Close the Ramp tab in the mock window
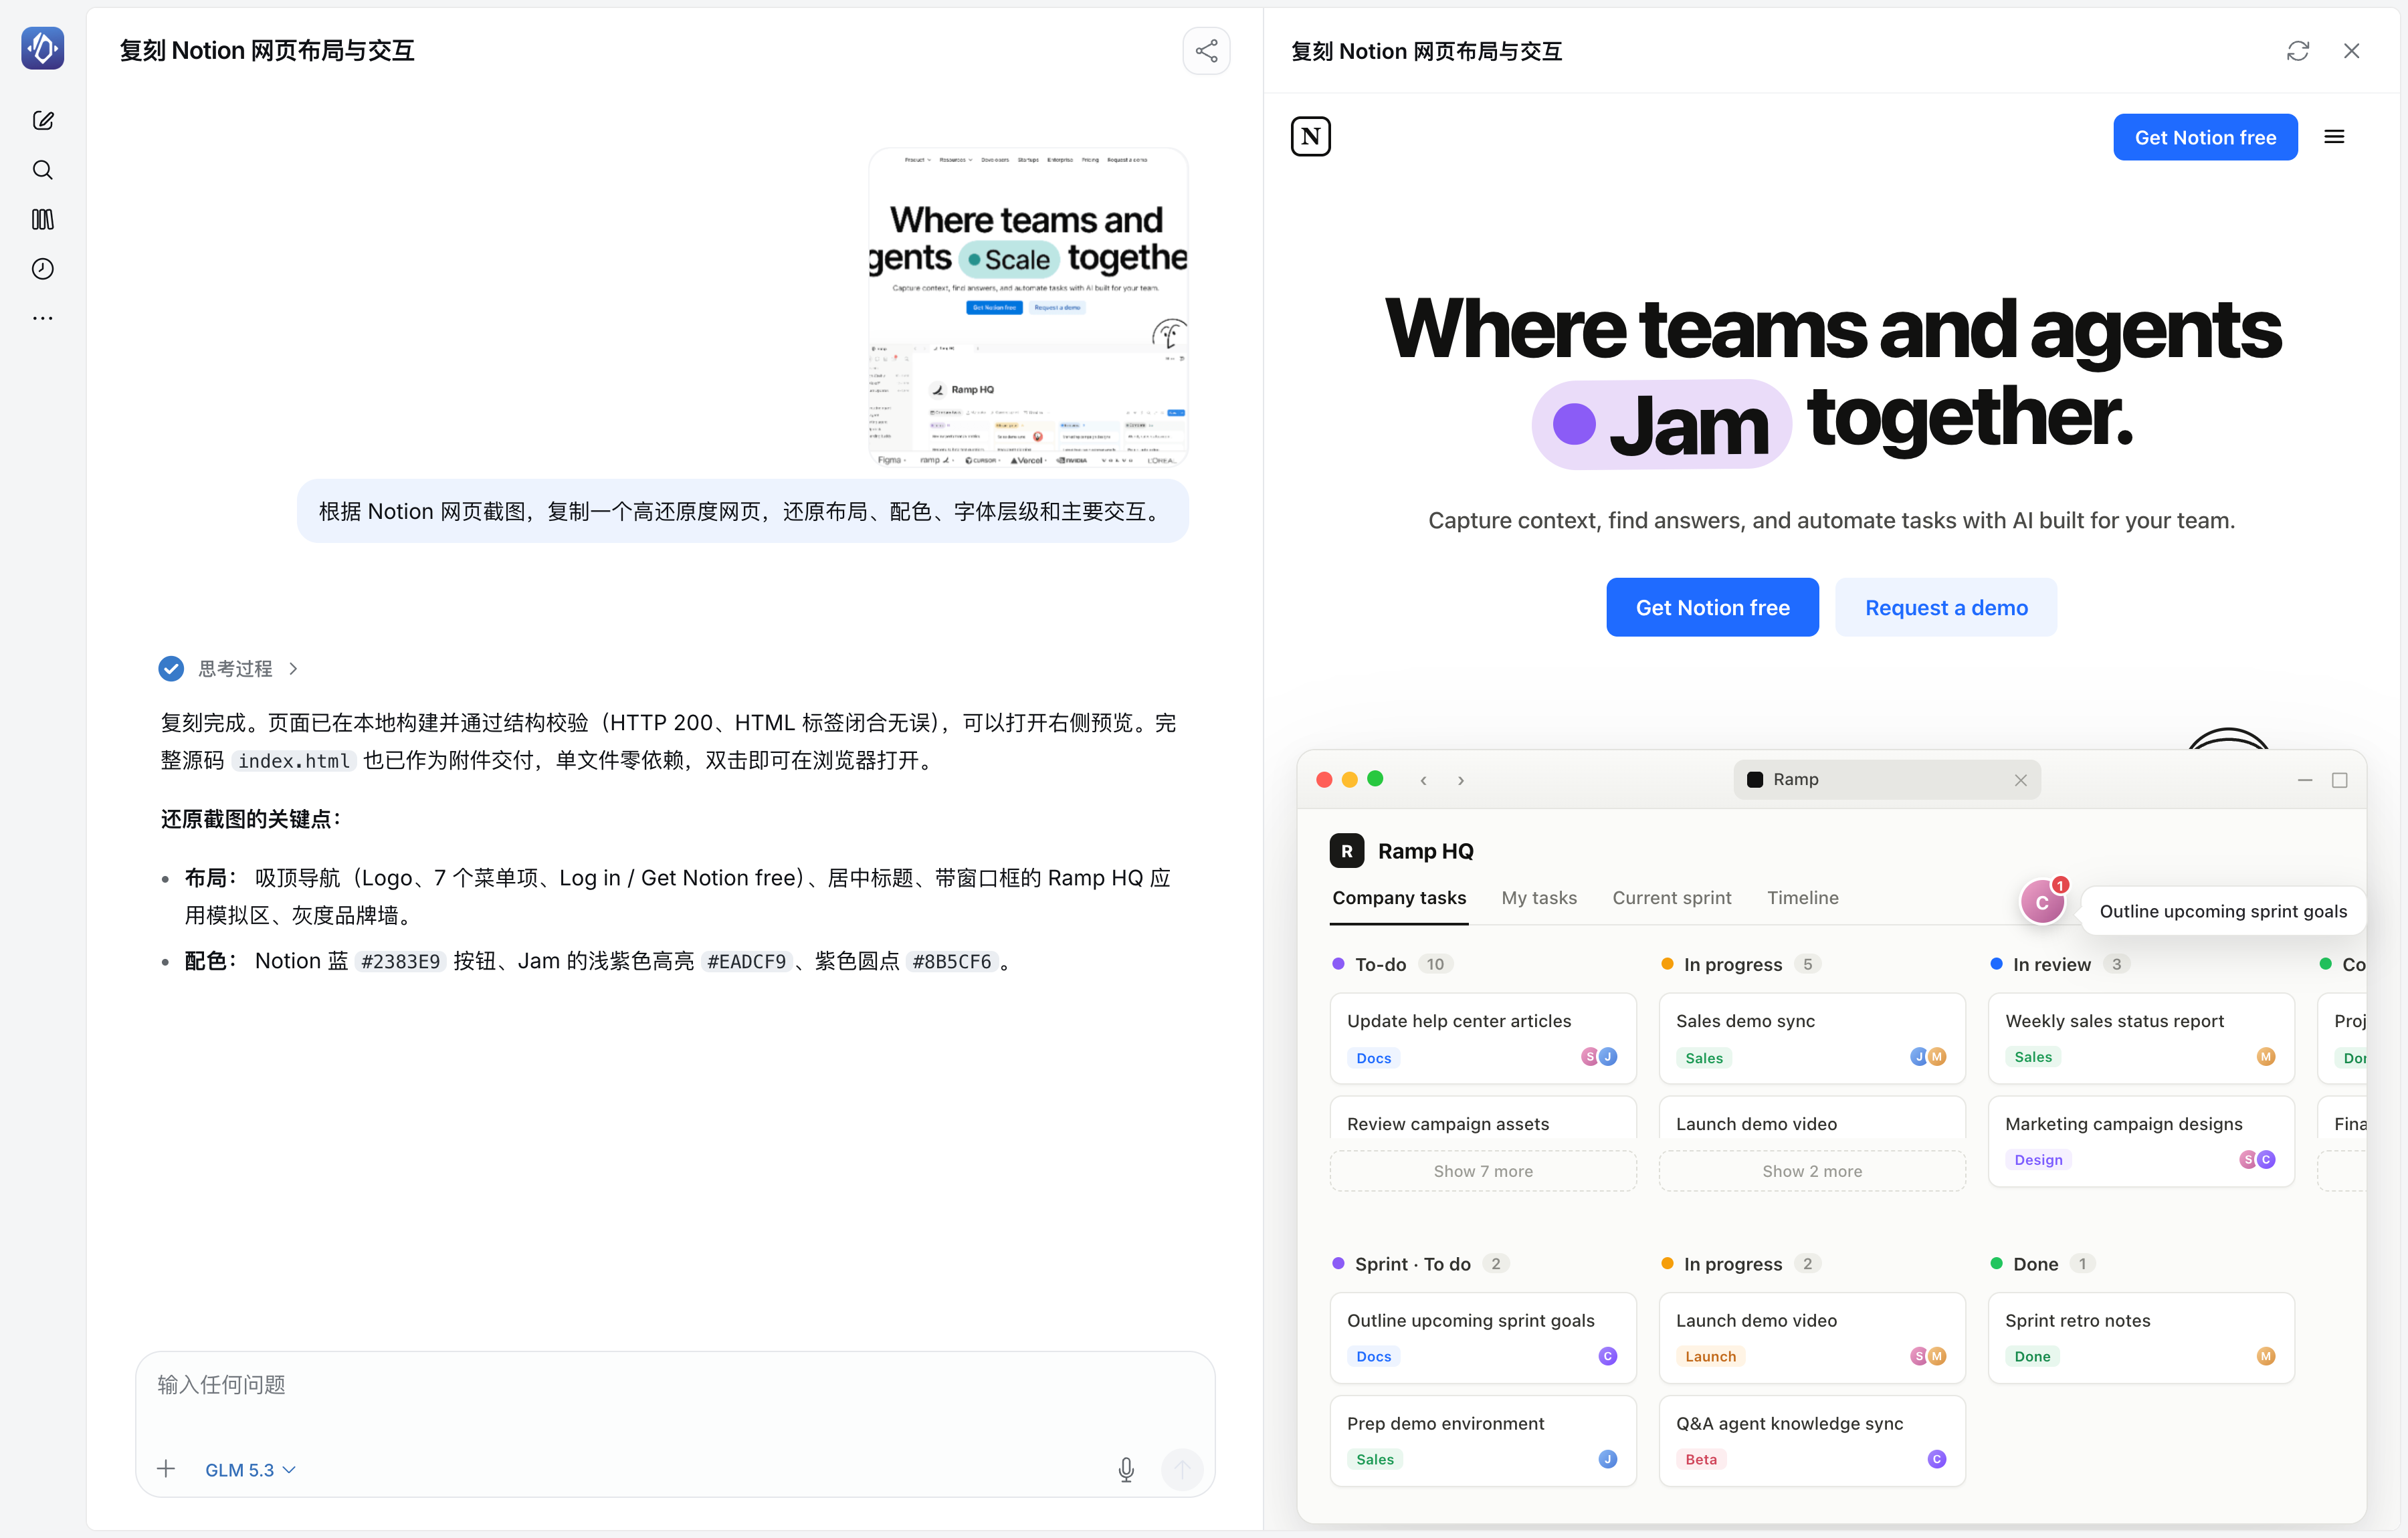 (2021, 780)
